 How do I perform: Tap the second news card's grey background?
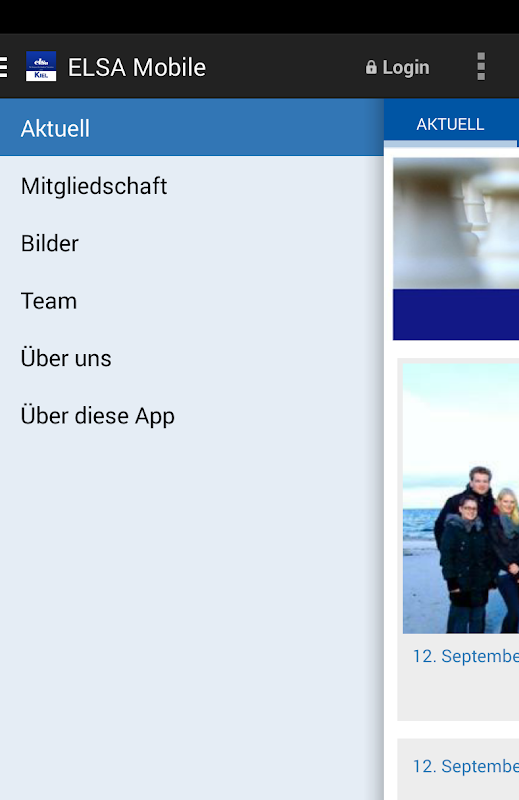pyautogui.click(x=458, y=786)
